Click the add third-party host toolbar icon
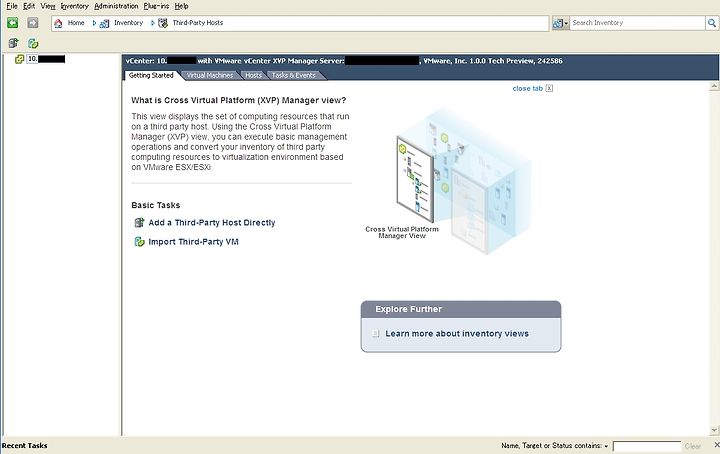This screenshot has width=720, height=454. 13,43
